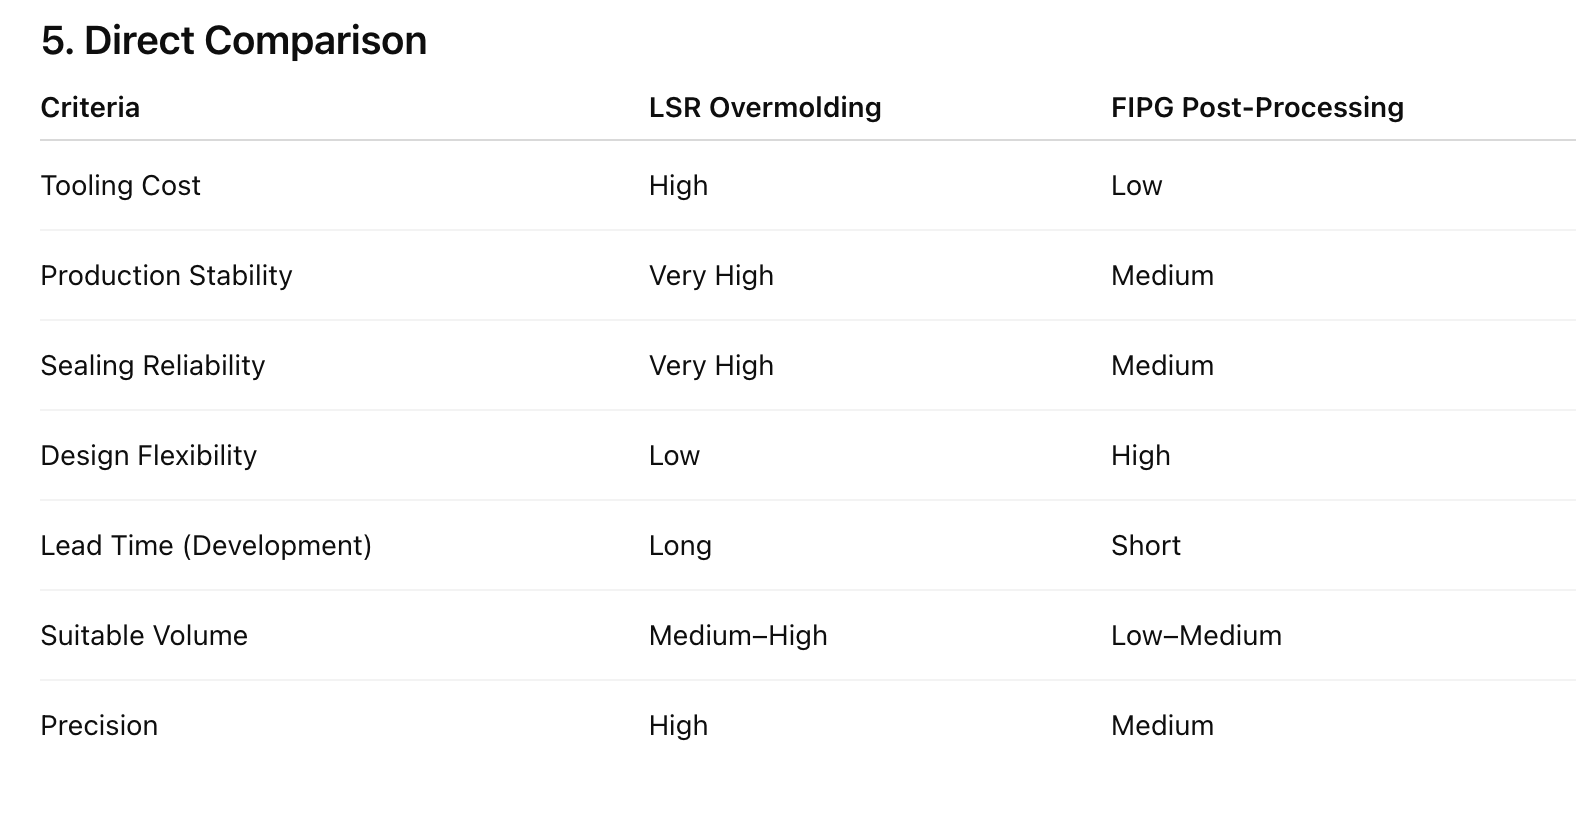Select the 'Criteria' column header

tap(90, 108)
